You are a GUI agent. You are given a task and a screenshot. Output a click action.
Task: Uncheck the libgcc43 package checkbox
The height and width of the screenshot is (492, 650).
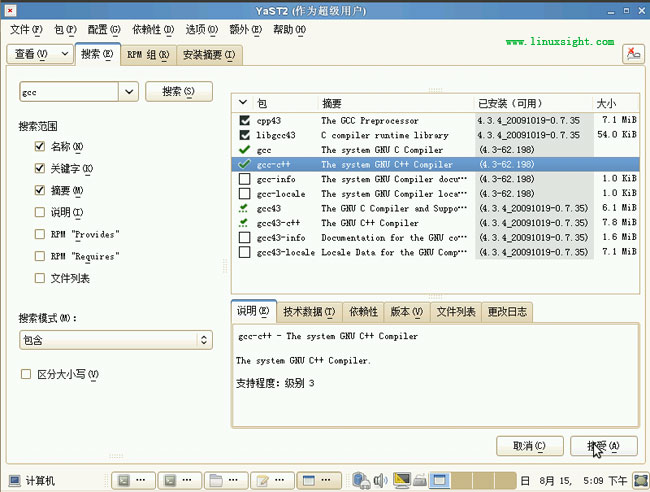coord(245,135)
